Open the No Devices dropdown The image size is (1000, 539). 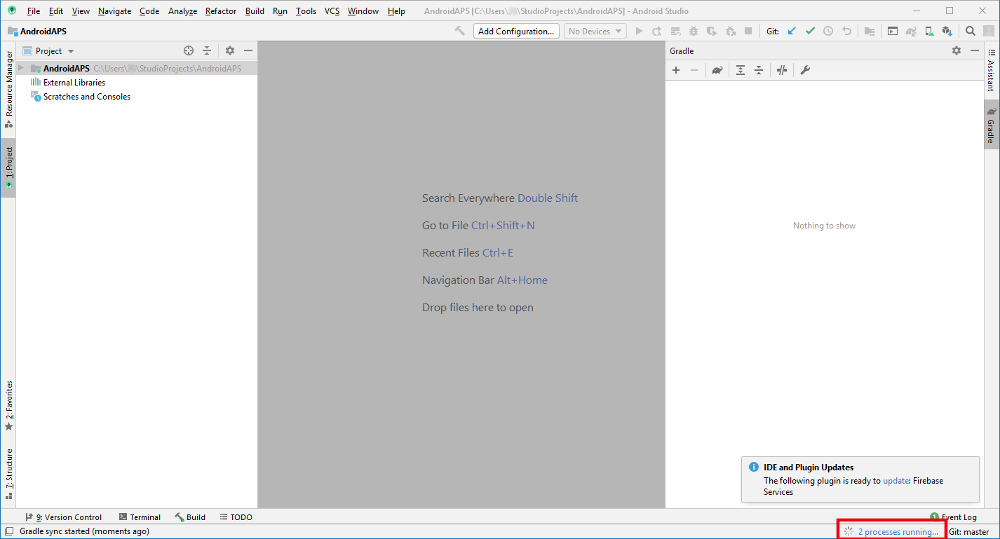pyautogui.click(x=594, y=31)
